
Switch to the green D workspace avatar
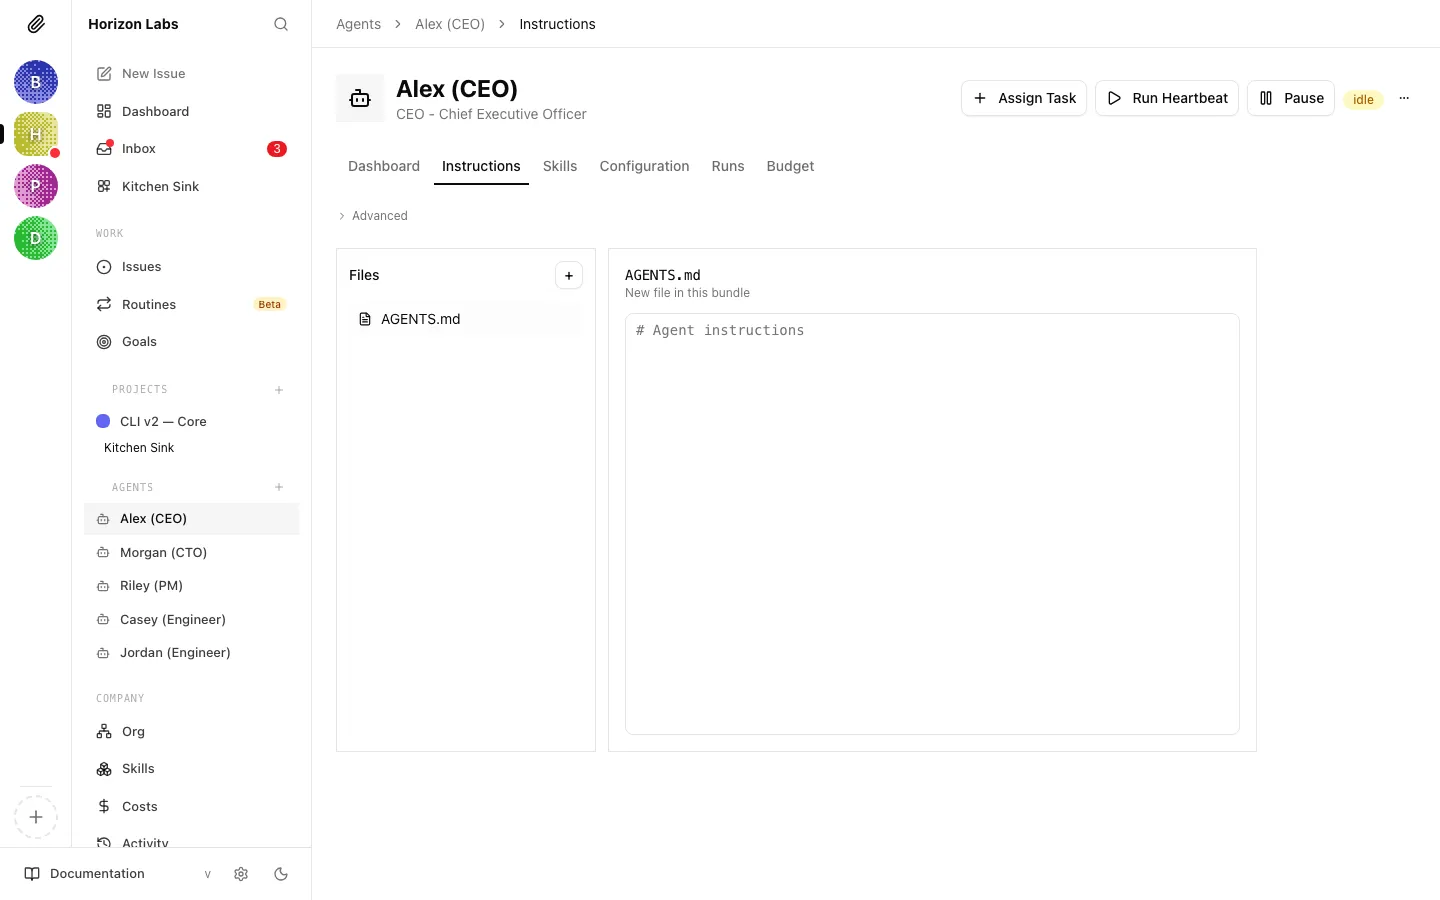(36, 238)
